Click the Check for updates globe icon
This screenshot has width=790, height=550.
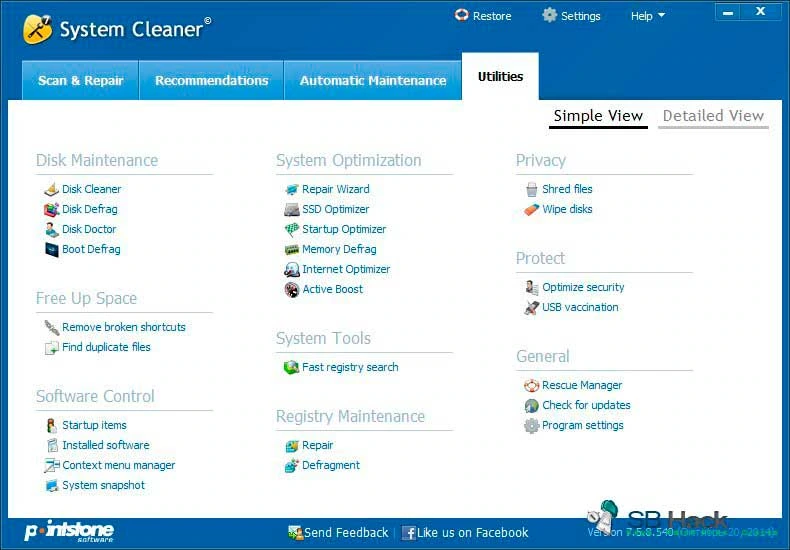coord(532,405)
